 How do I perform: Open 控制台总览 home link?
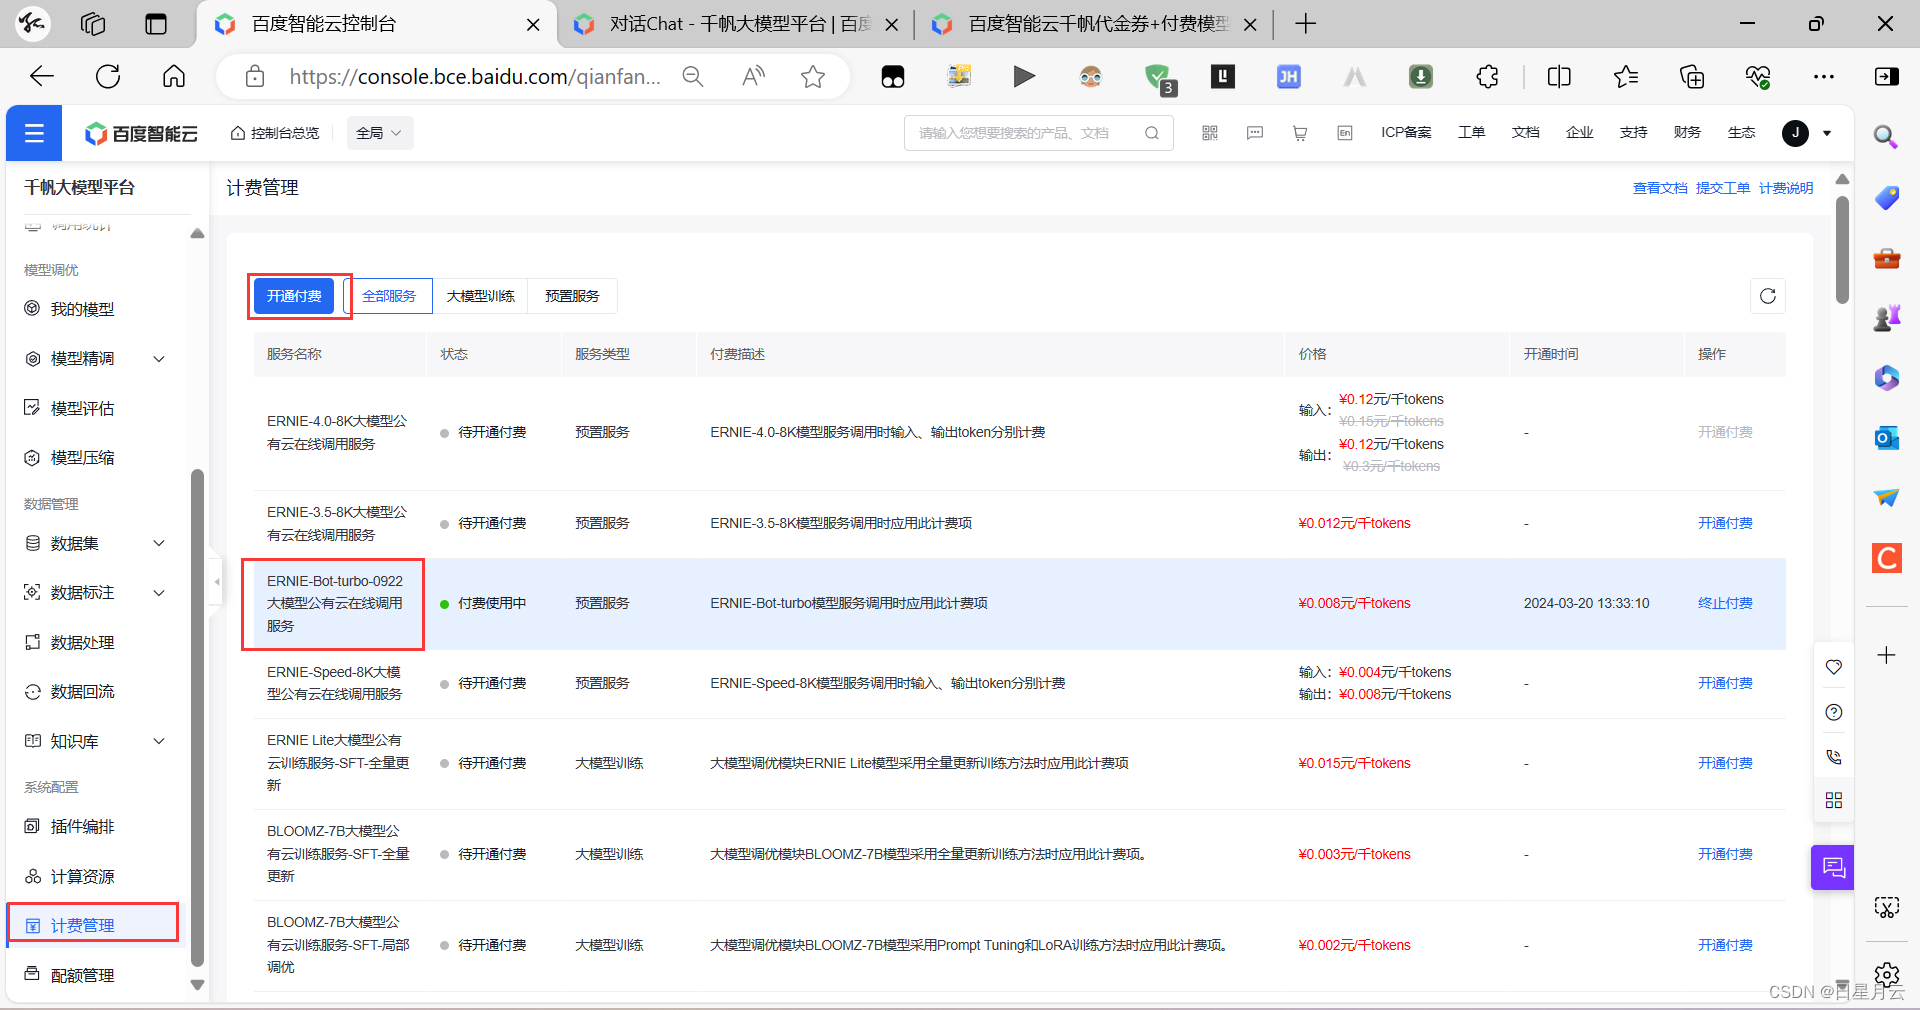[x=275, y=133]
